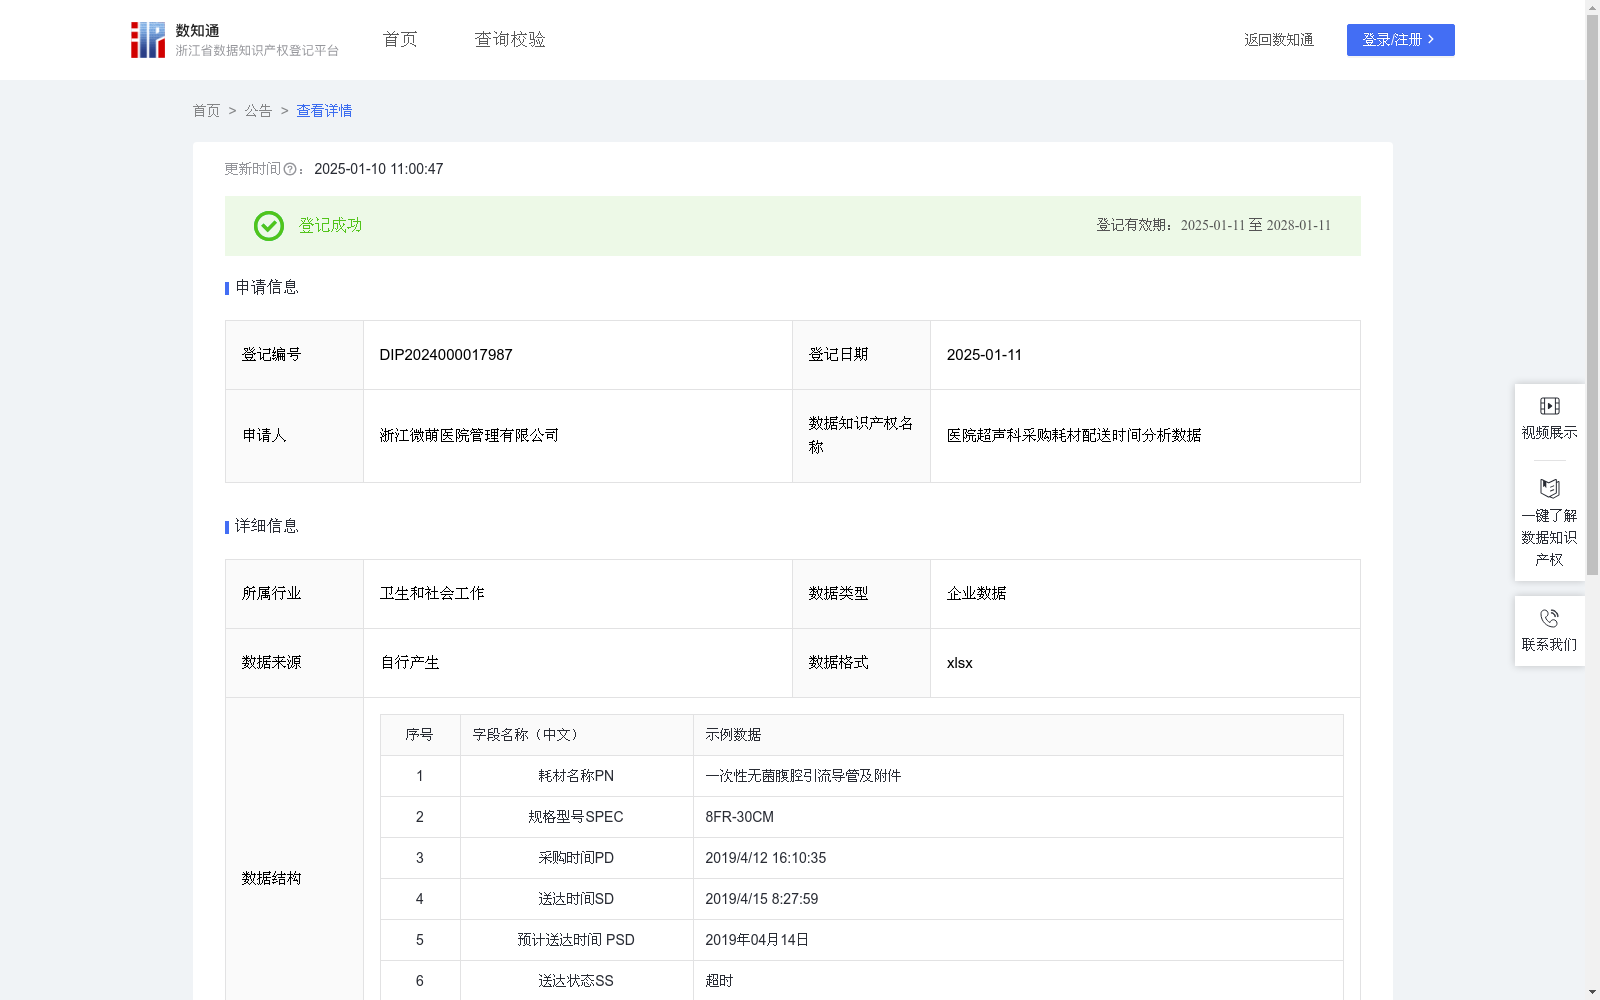Click field name 预计送达时间 PSD
This screenshot has height=1000, width=1600.
(576, 940)
